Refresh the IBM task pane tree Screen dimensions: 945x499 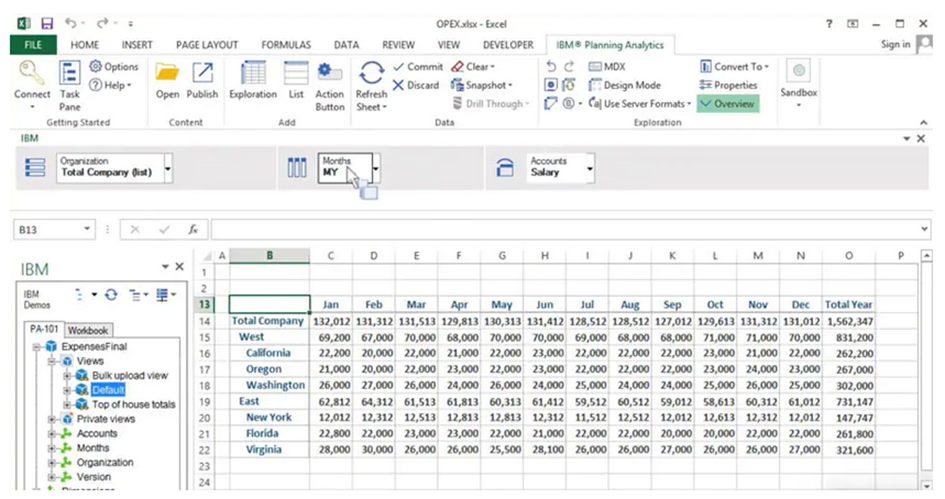pos(111,295)
